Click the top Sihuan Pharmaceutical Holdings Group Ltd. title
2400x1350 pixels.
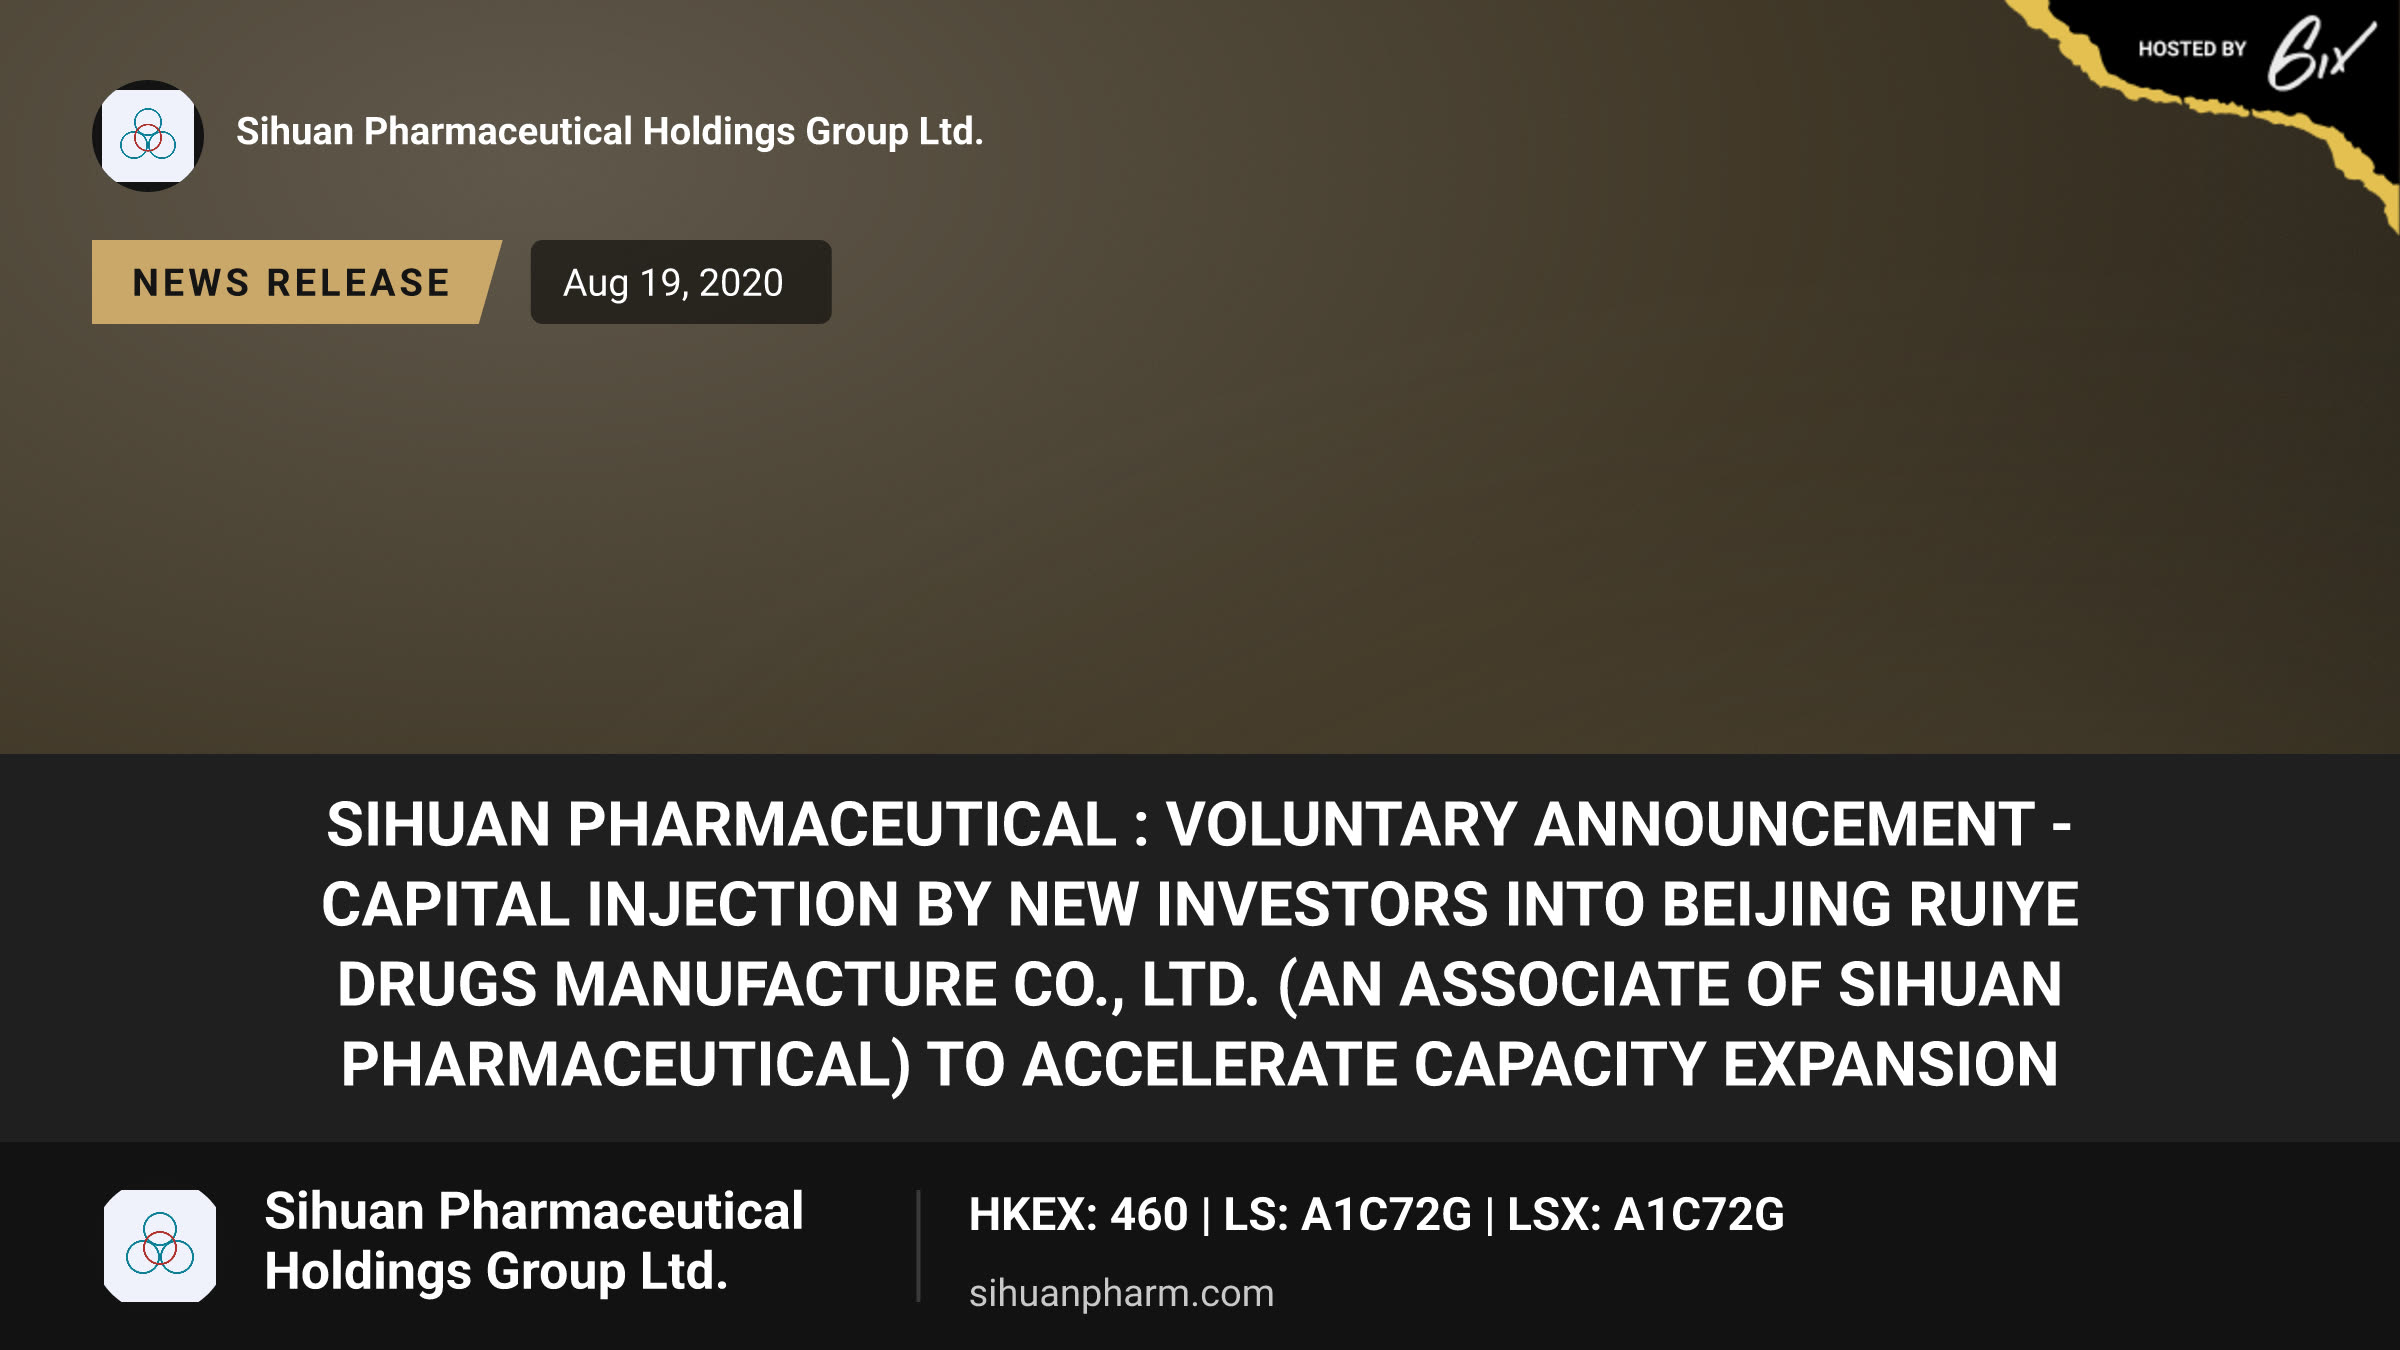coord(610,132)
